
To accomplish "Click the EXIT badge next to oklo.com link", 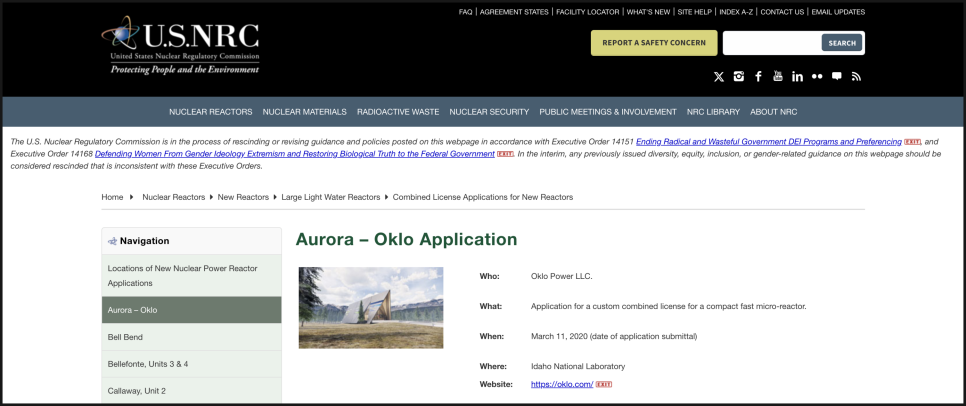I will 604,384.
